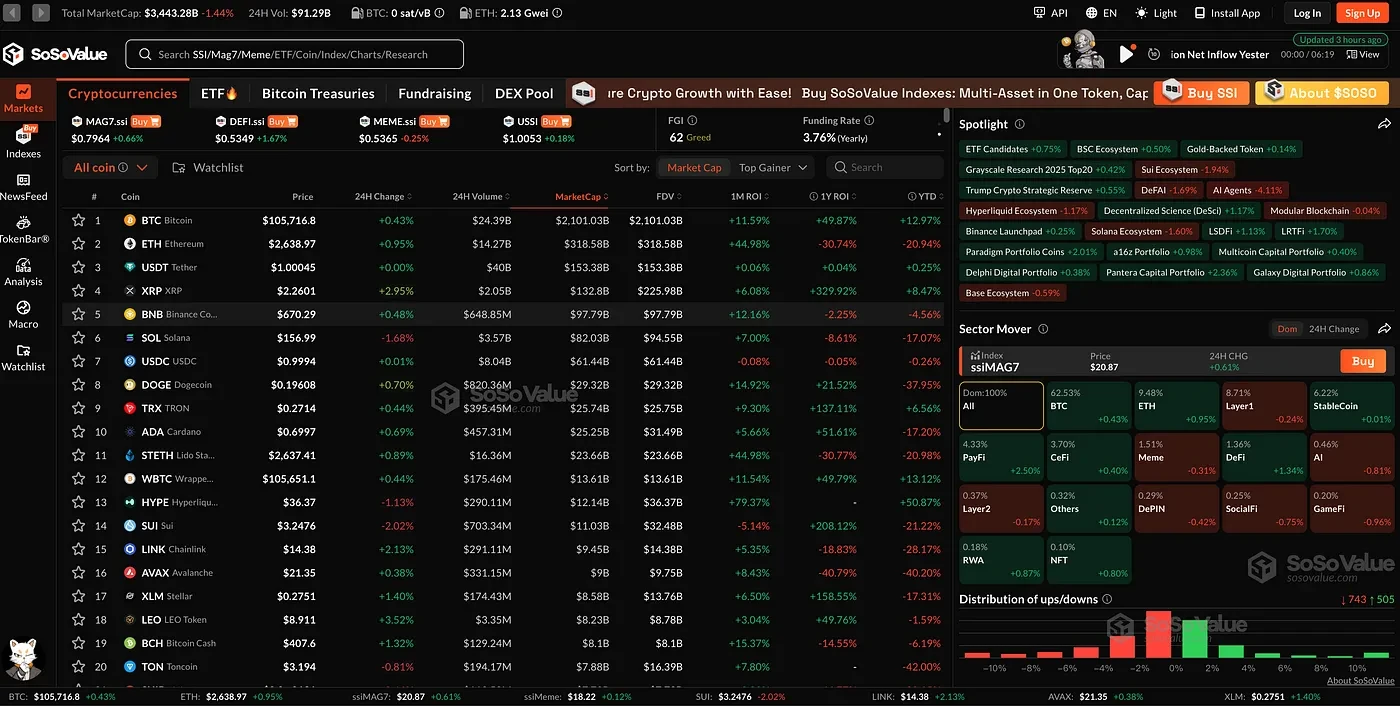This screenshot has width=1400, height=706.
Task: Open the Macro sidebar icon
Action: tap(23, 314)
